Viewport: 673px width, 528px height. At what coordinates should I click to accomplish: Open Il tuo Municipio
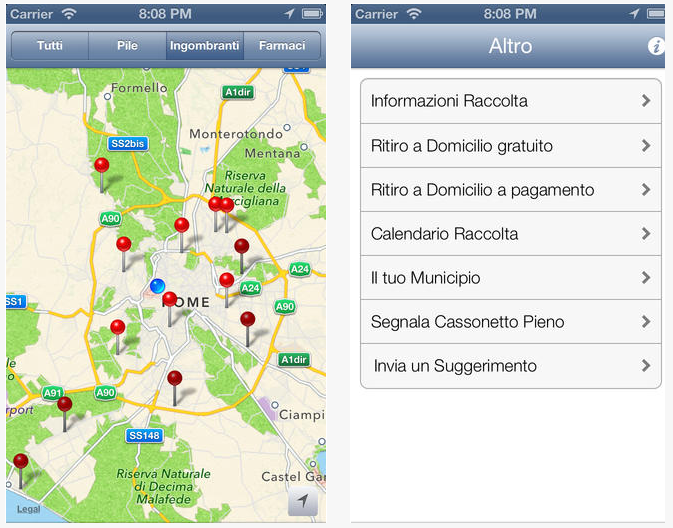coord(511,278)
